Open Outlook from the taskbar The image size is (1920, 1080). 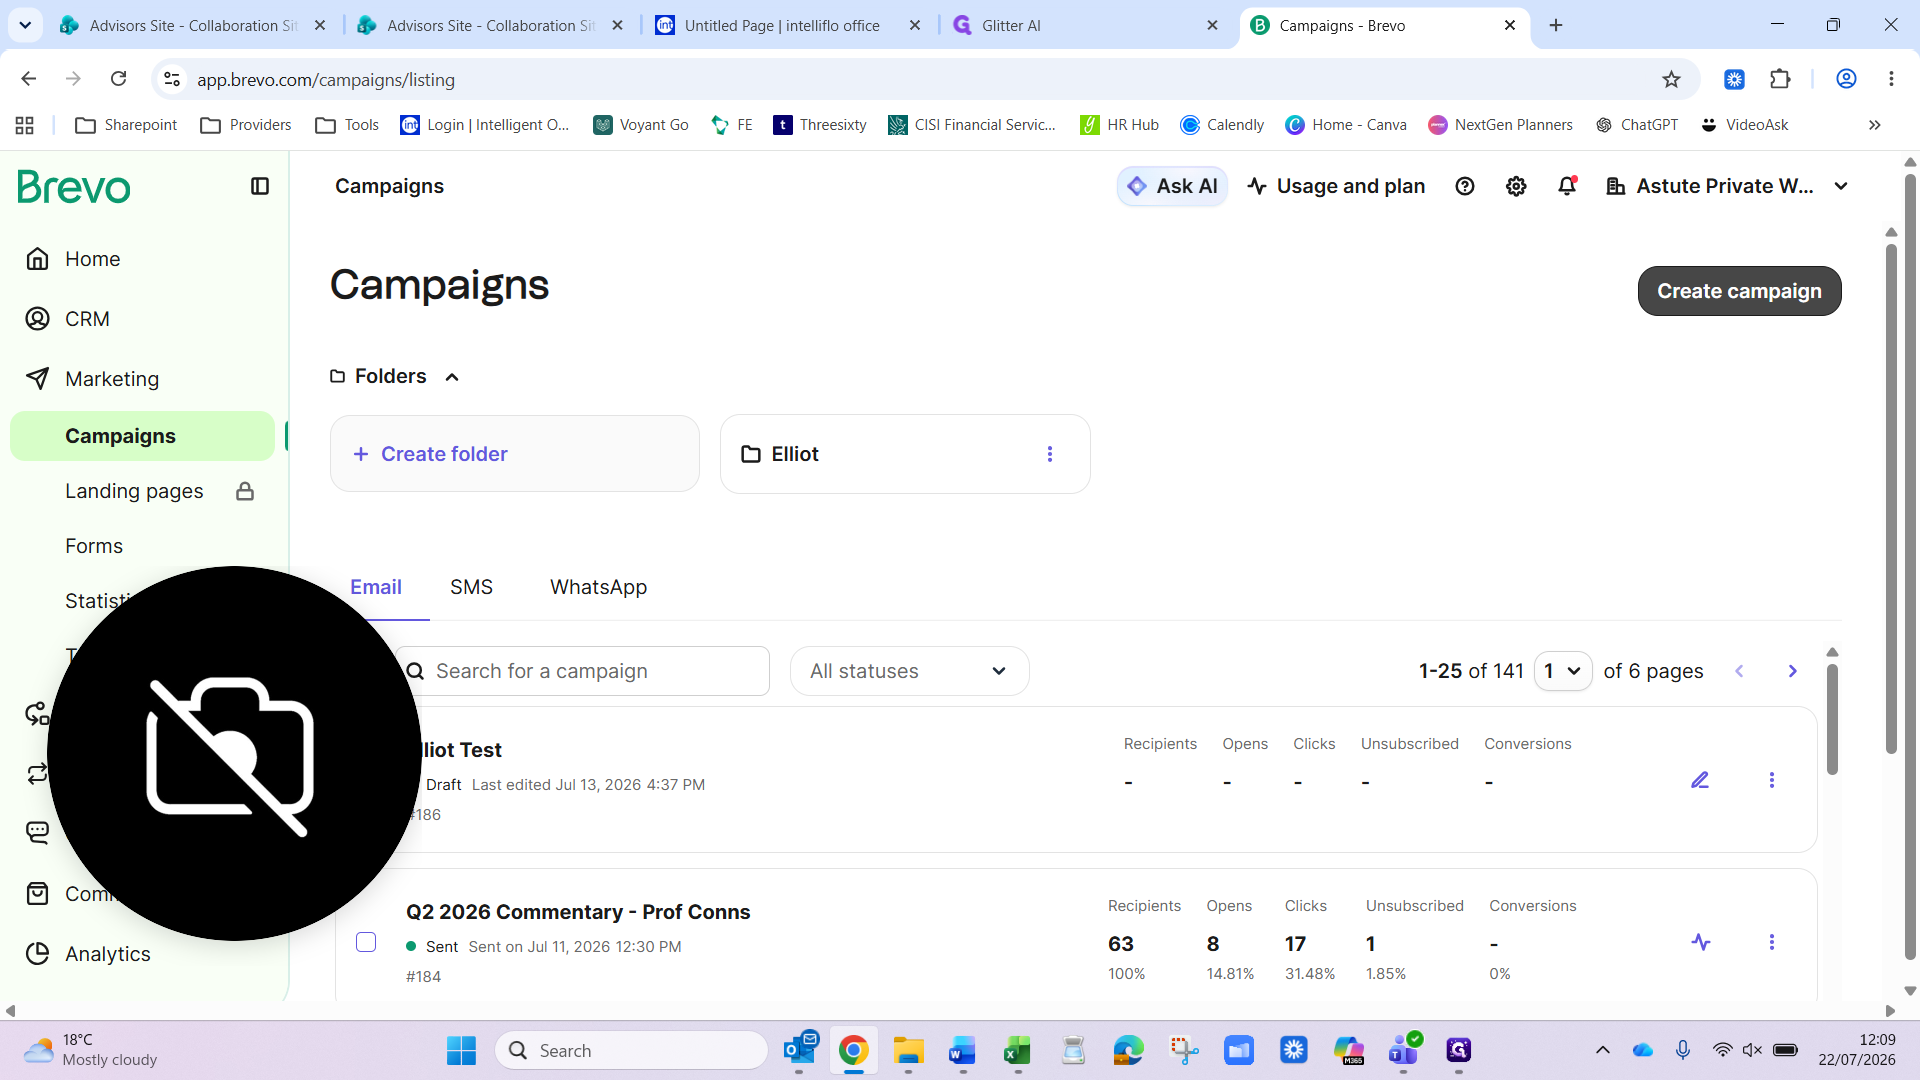tap(800, 1050)
